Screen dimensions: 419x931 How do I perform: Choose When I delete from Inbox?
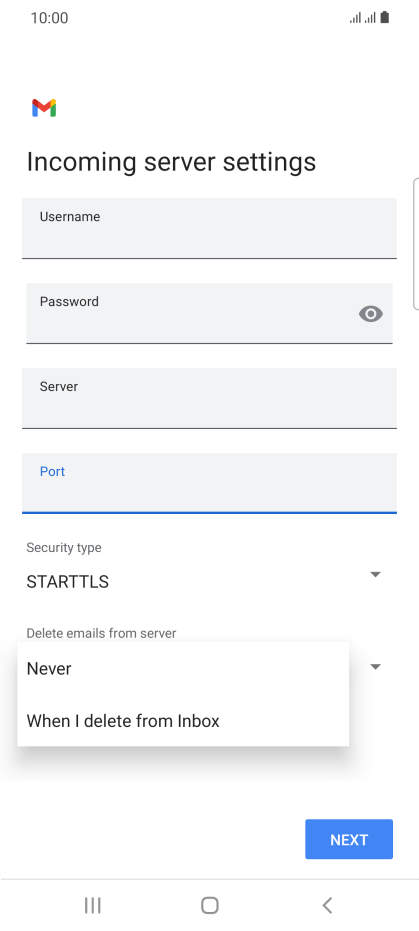(x=183, y=721)
